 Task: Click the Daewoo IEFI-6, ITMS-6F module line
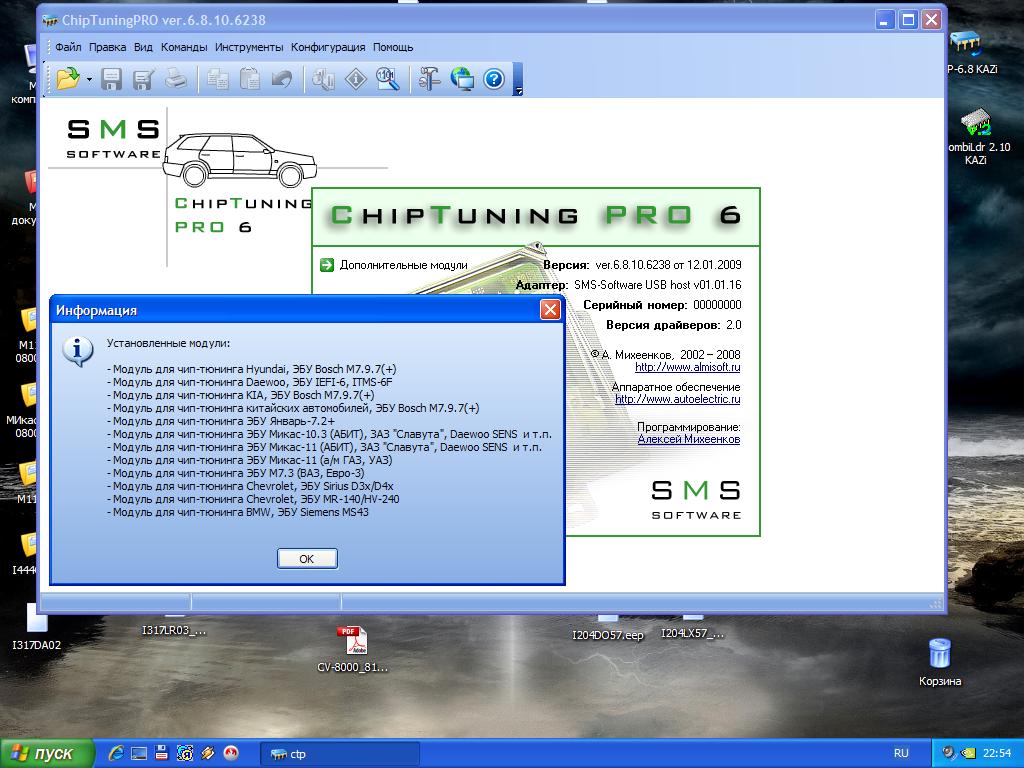pos(249,382)
